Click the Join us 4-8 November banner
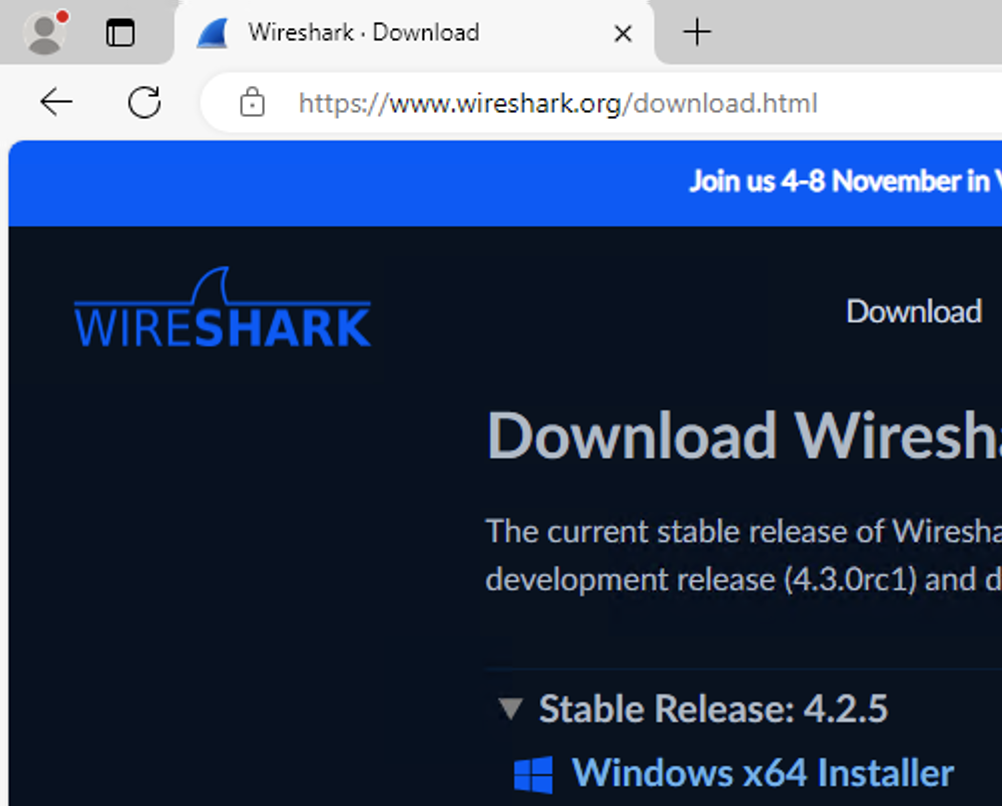Viewport: 1002px width, 806px height. coord(845,181)
